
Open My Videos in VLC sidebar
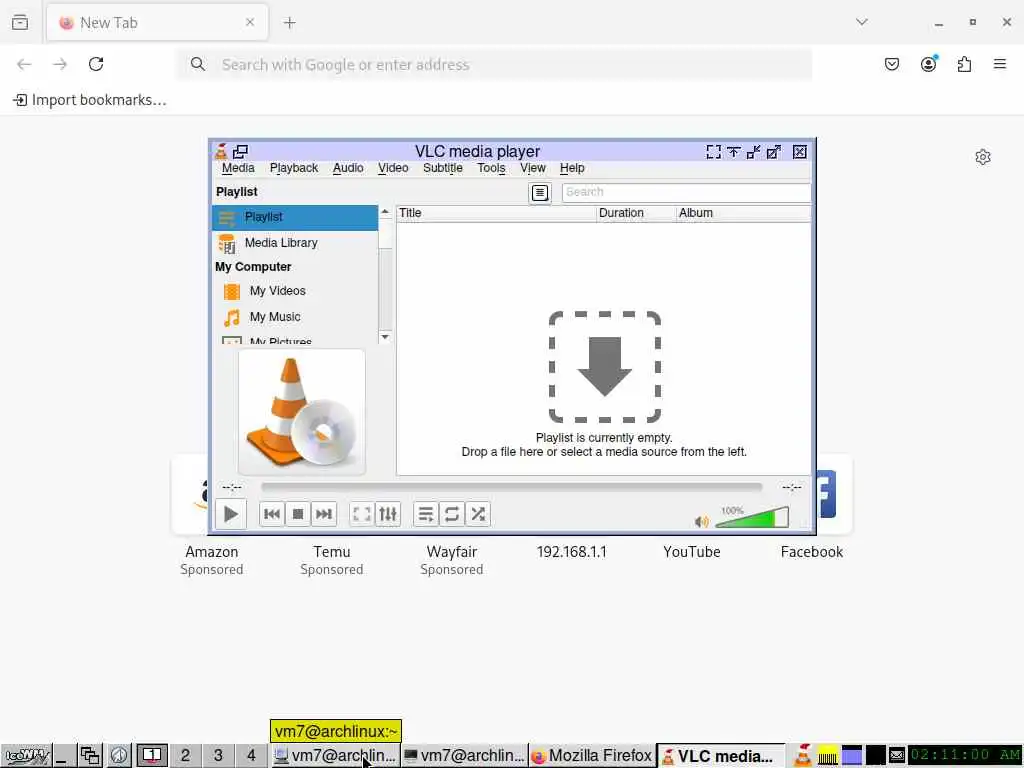click(x=295, y=291)
